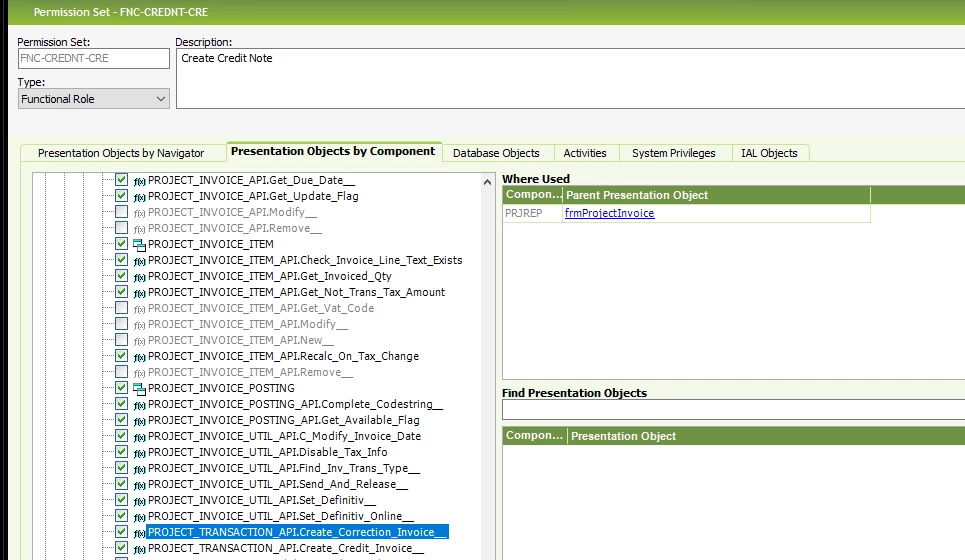Click the Parent Presentation Object column header
Image resolution: width=965 pixels, height=560 pixels.
pos(715,195)
